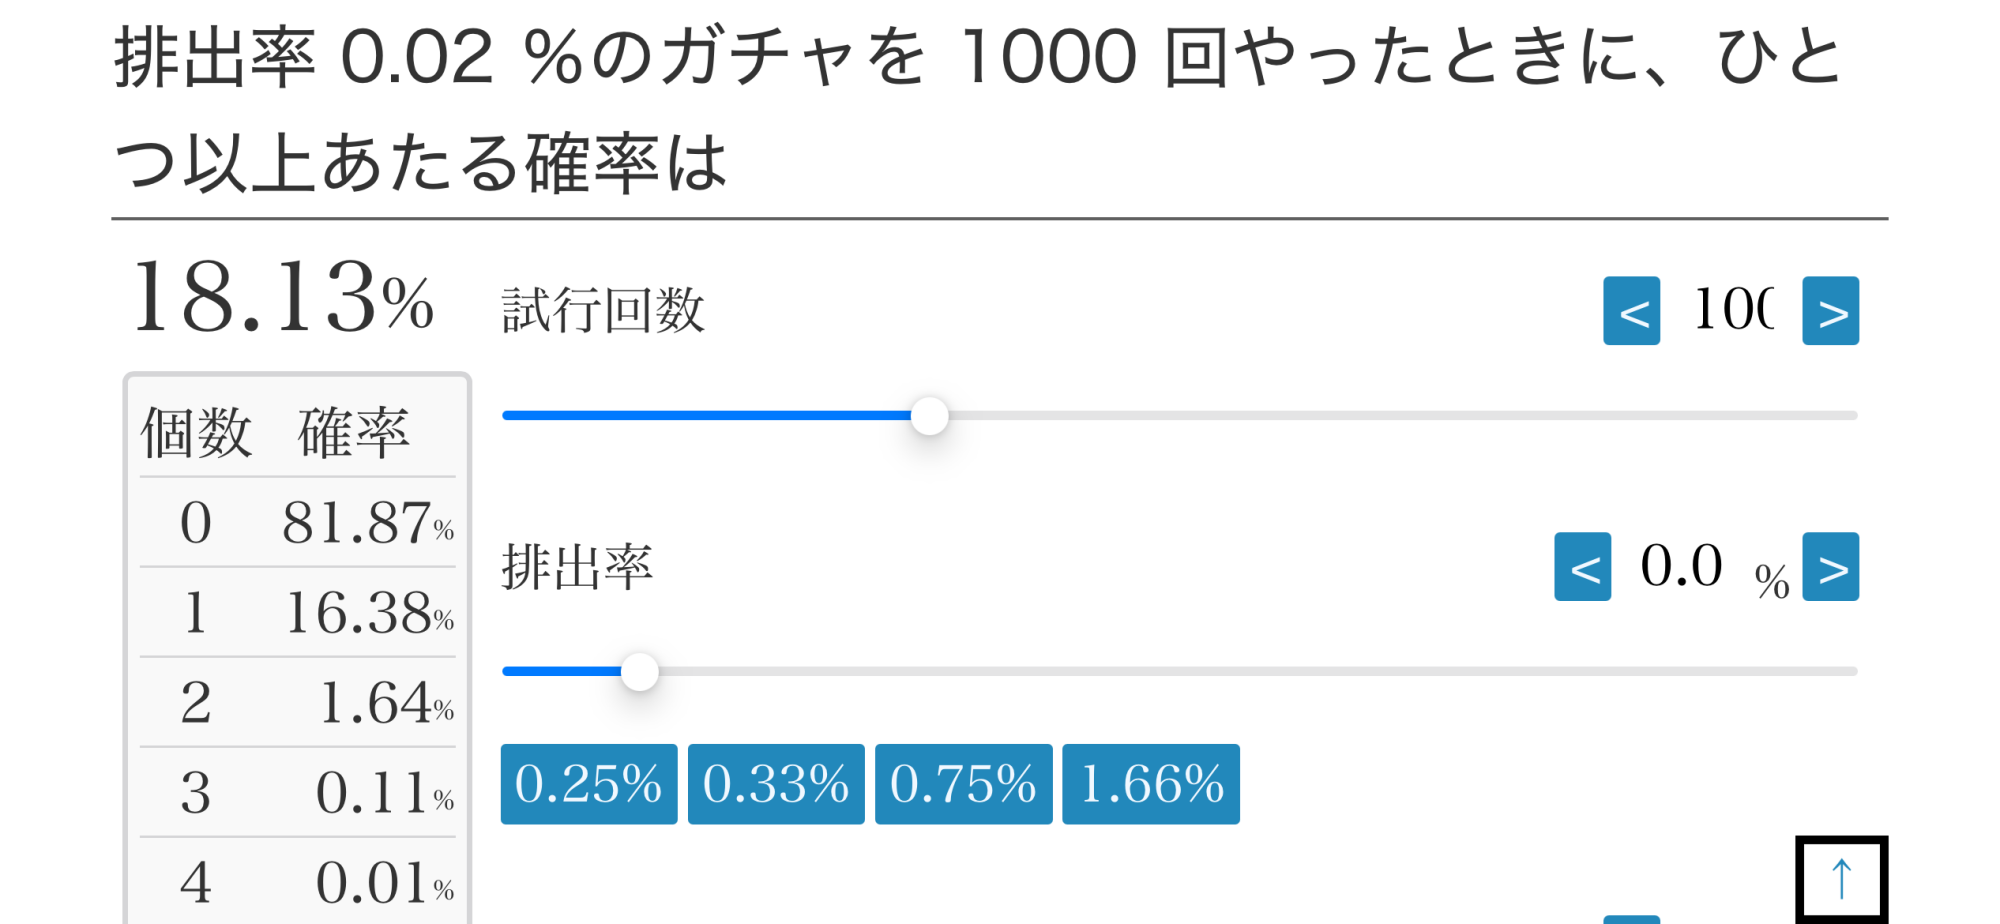Click the drop rate percentage field
This screenshot has width=2000, height=924.
1682,566
